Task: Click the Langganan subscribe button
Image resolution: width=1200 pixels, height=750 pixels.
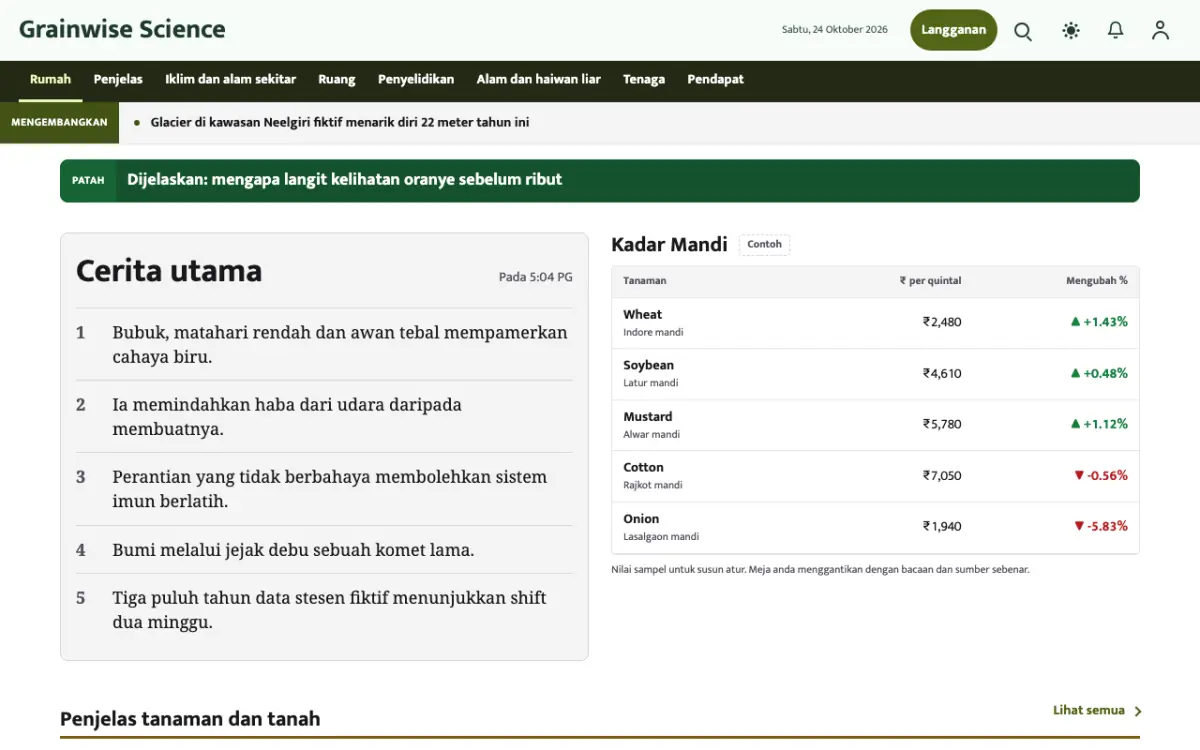Action: [953, 30]
